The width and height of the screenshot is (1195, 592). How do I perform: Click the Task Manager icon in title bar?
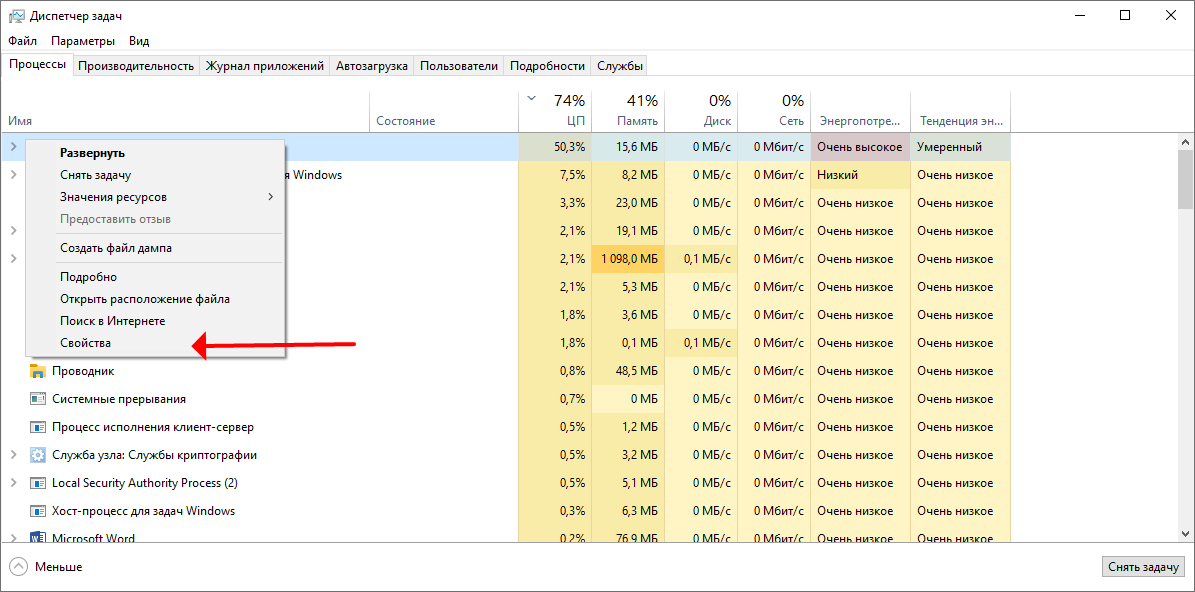16,16
